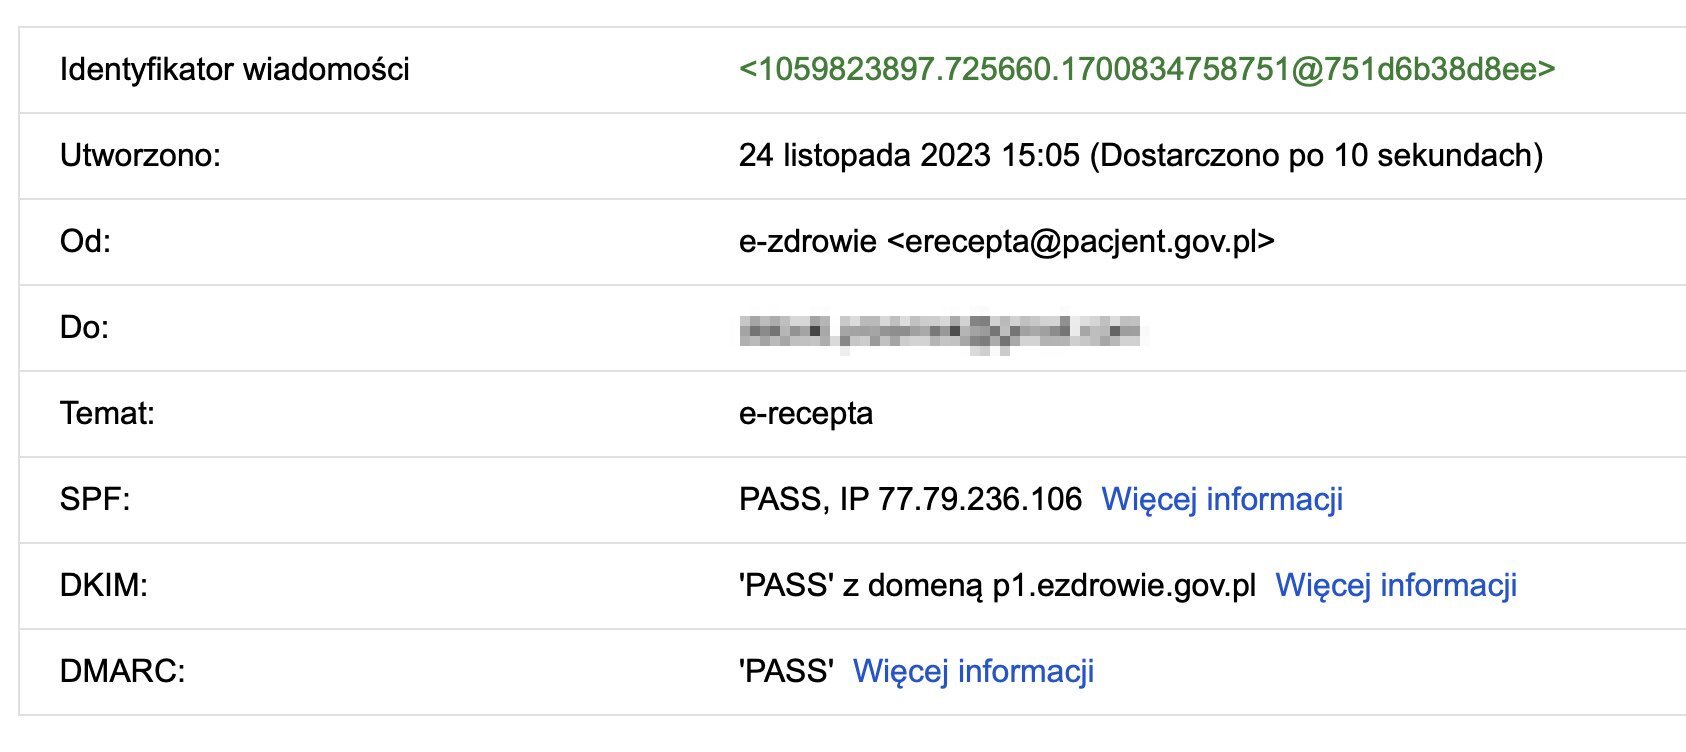The image size is (1686, 752).
Task: Click the Dostarczono po 10 sekundach text
Action: (1317, 155)
